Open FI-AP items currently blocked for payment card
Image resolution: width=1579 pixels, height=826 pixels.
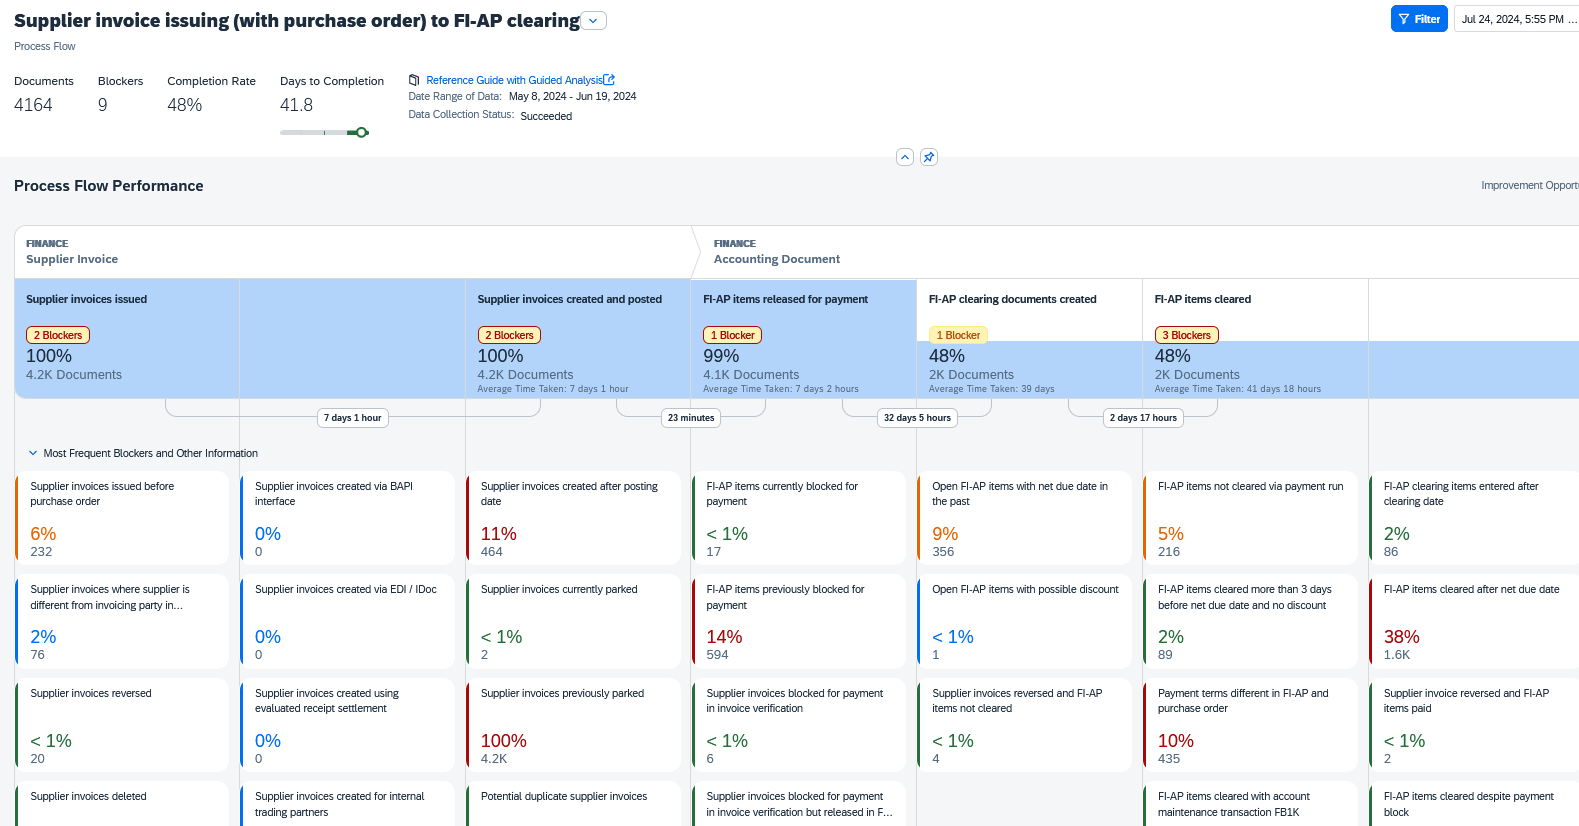click(799, 518)
